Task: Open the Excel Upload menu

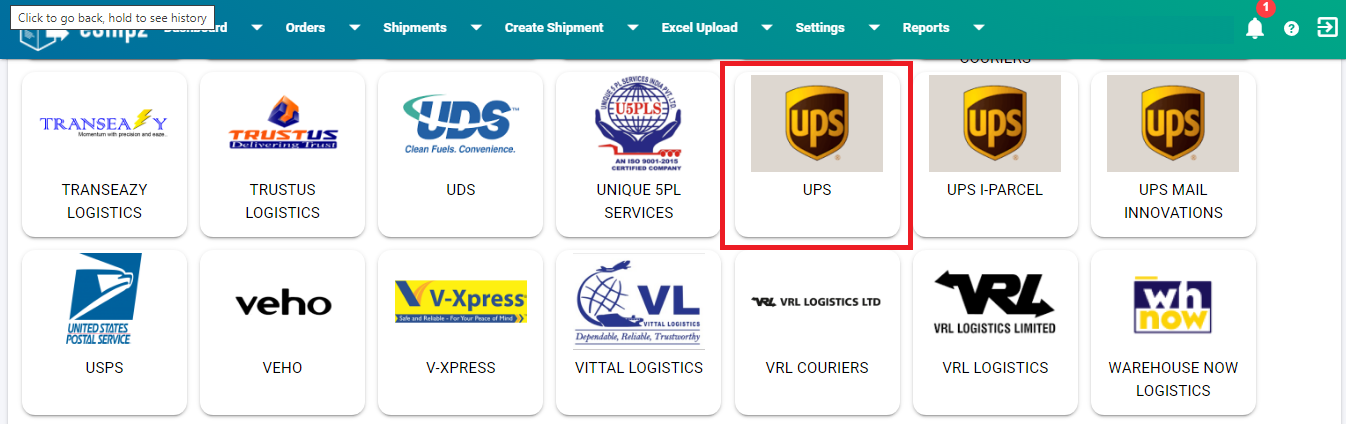Action: point(700,28)
